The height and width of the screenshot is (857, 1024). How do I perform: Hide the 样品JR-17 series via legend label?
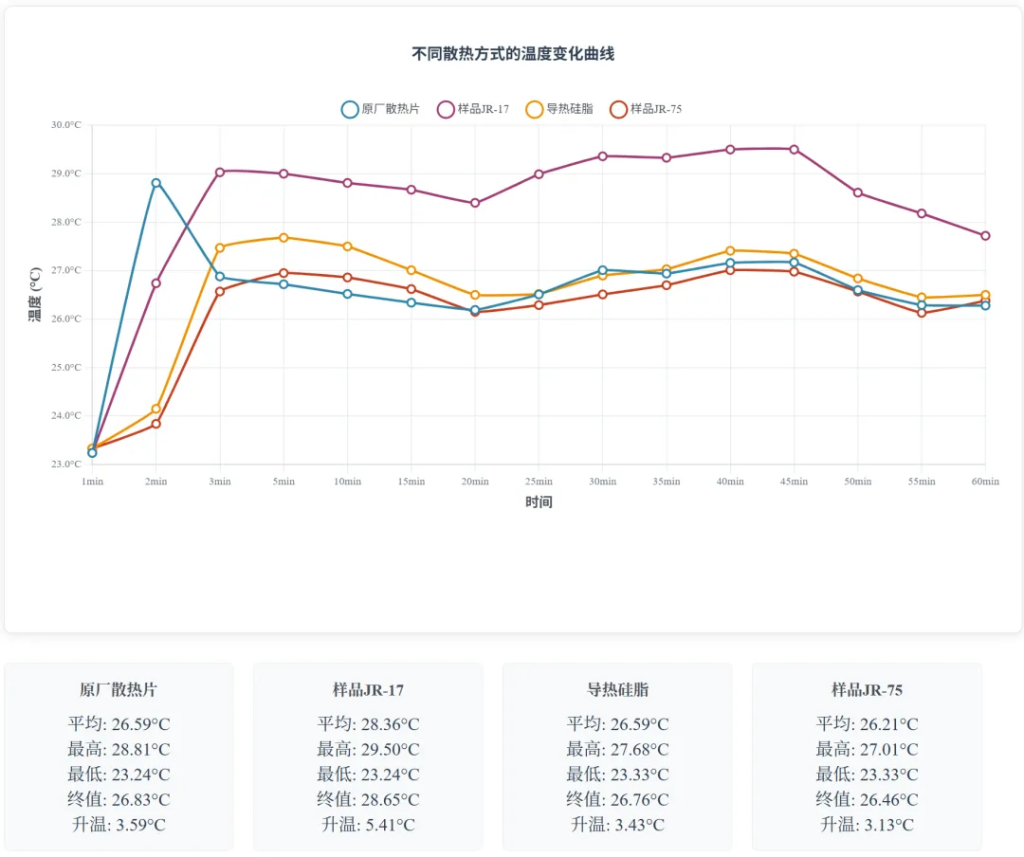click(483, 109)
